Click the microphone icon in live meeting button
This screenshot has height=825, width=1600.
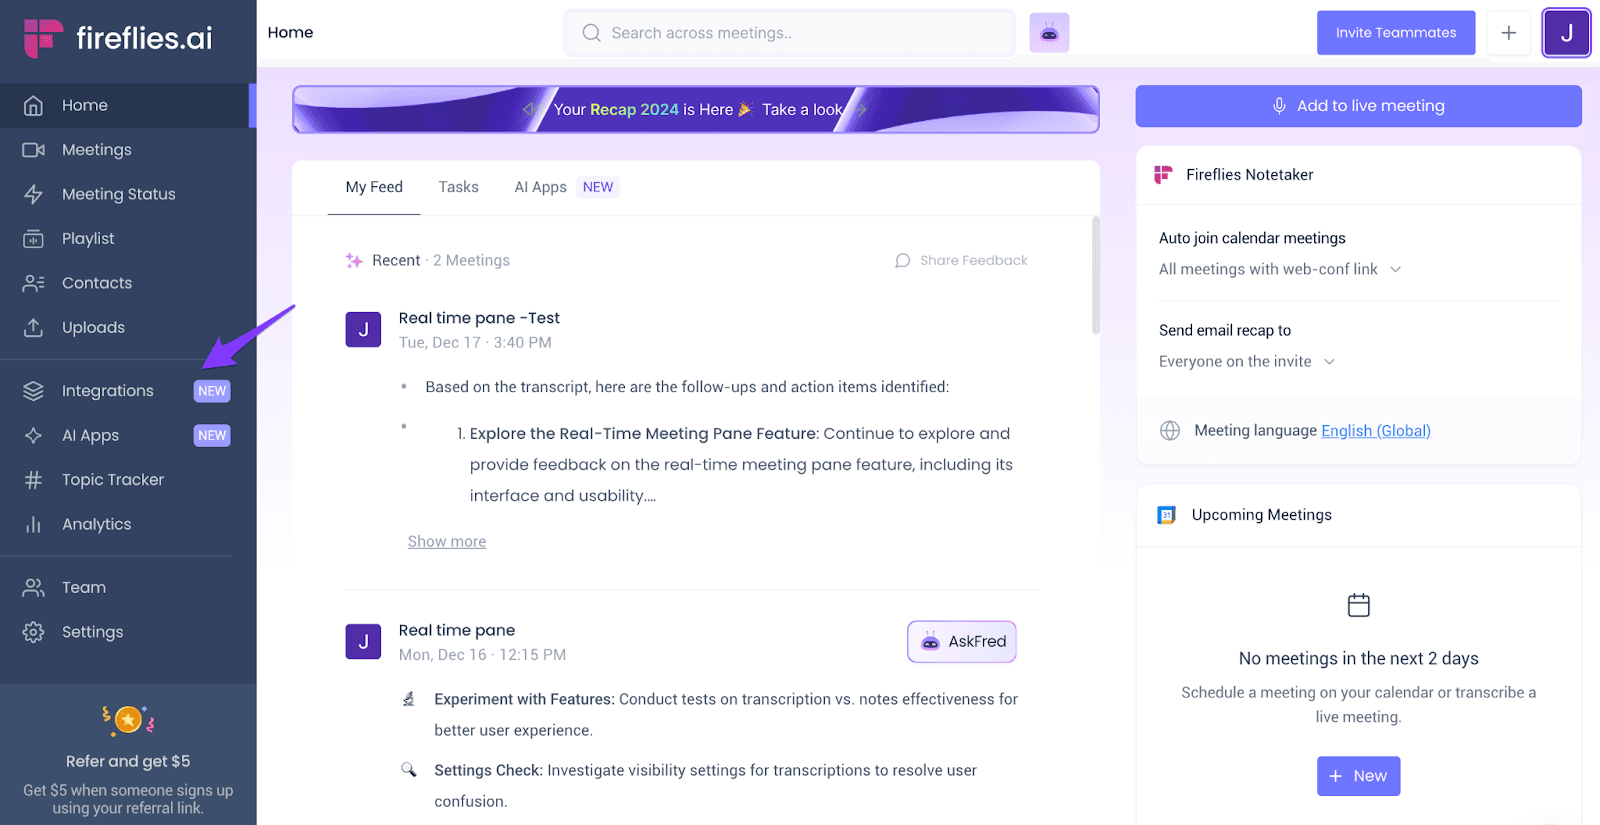(1279, 106)
